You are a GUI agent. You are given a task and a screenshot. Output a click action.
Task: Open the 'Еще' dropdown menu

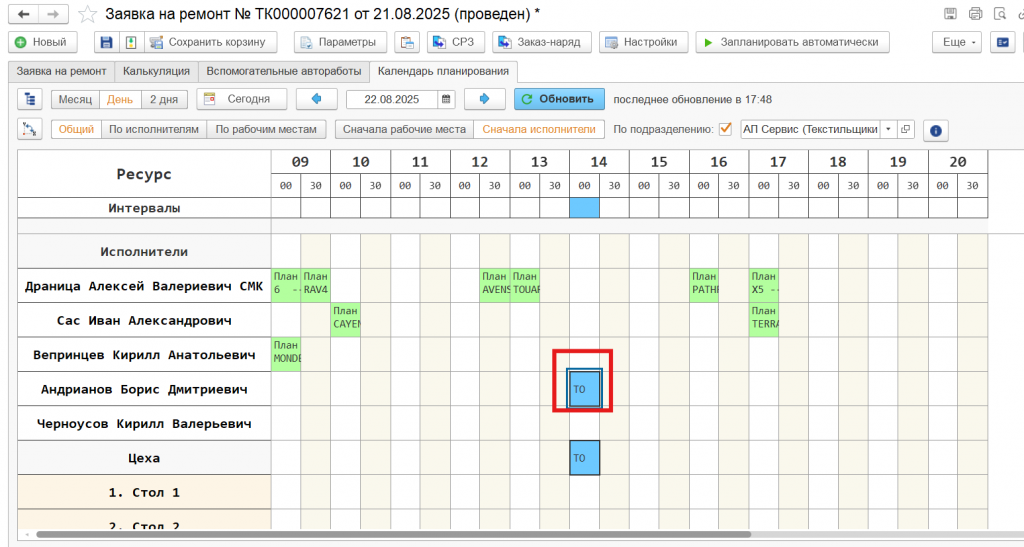point(959,42)
